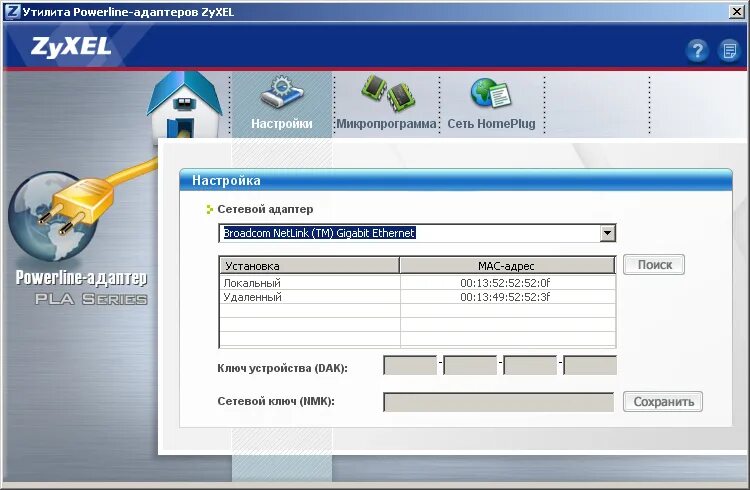Switch to the Сеть HomePlug tab

[x=491, y=105]
